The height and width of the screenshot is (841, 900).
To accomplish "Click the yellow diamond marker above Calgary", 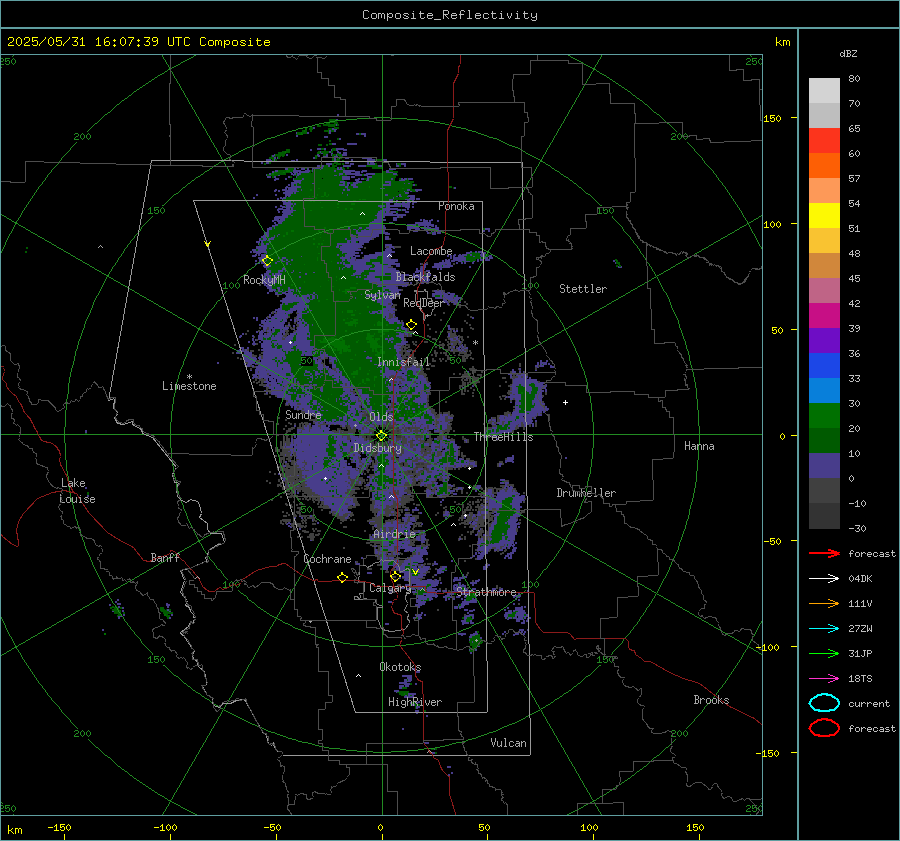I will click(x=395, y=576).
